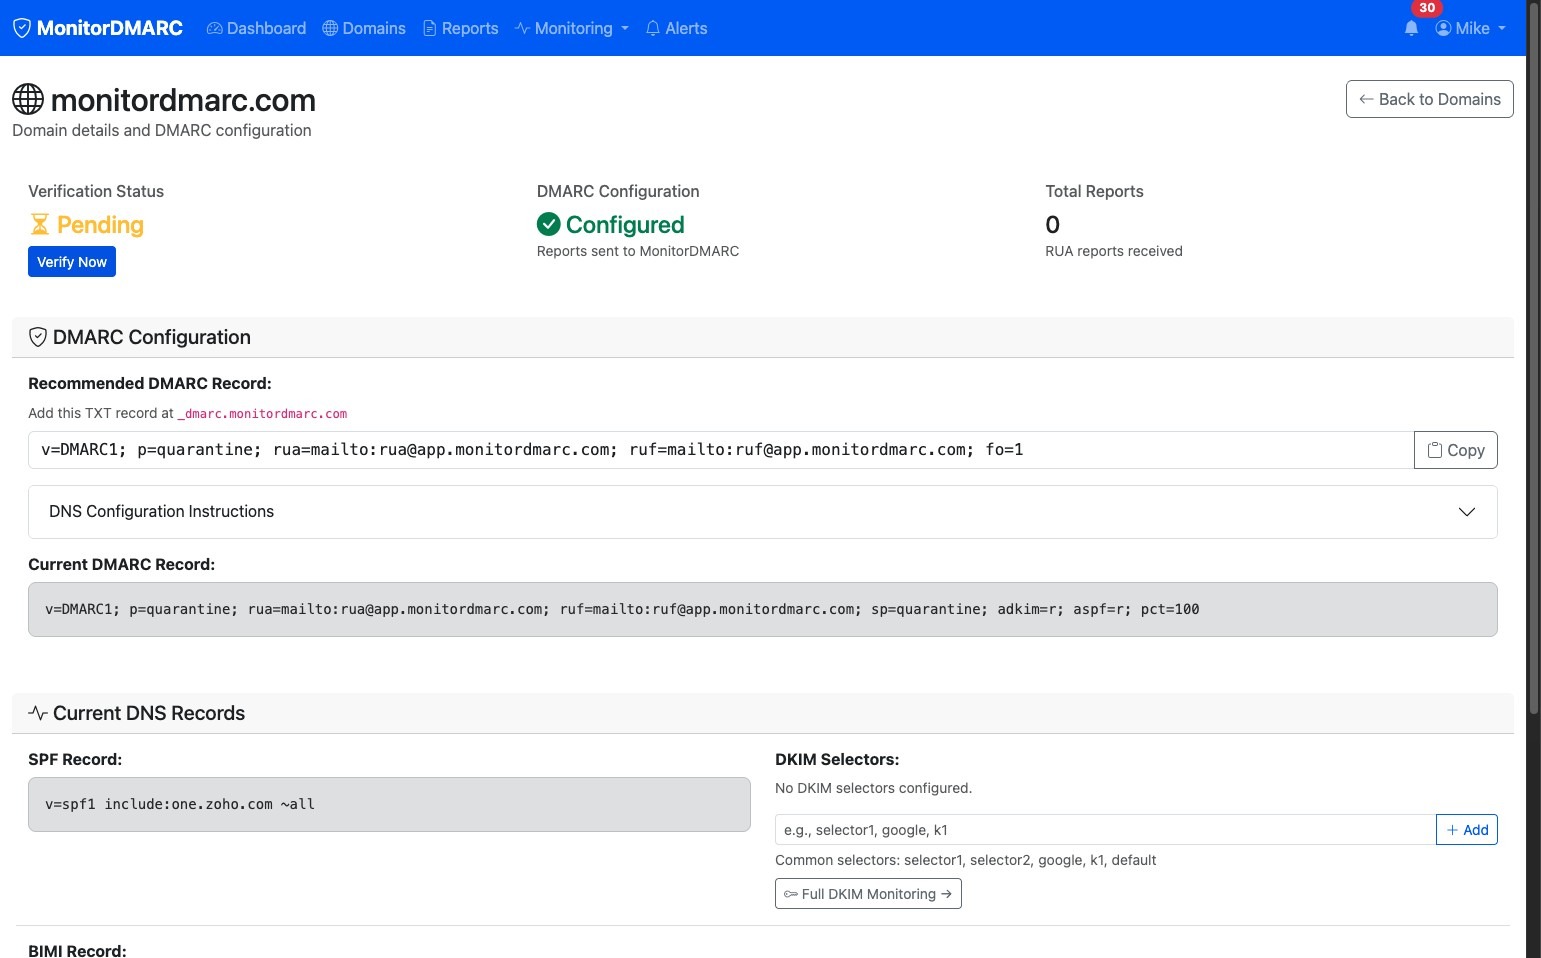
Task: Click the Pending verification status text
Action: [100, 225]
